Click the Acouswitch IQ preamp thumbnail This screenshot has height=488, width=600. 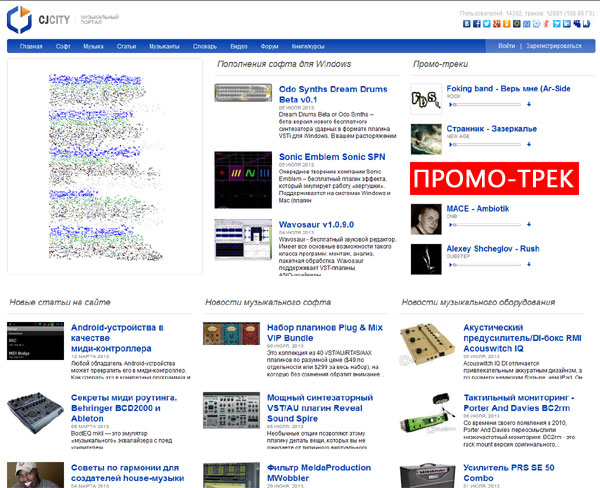pos(428,344)
